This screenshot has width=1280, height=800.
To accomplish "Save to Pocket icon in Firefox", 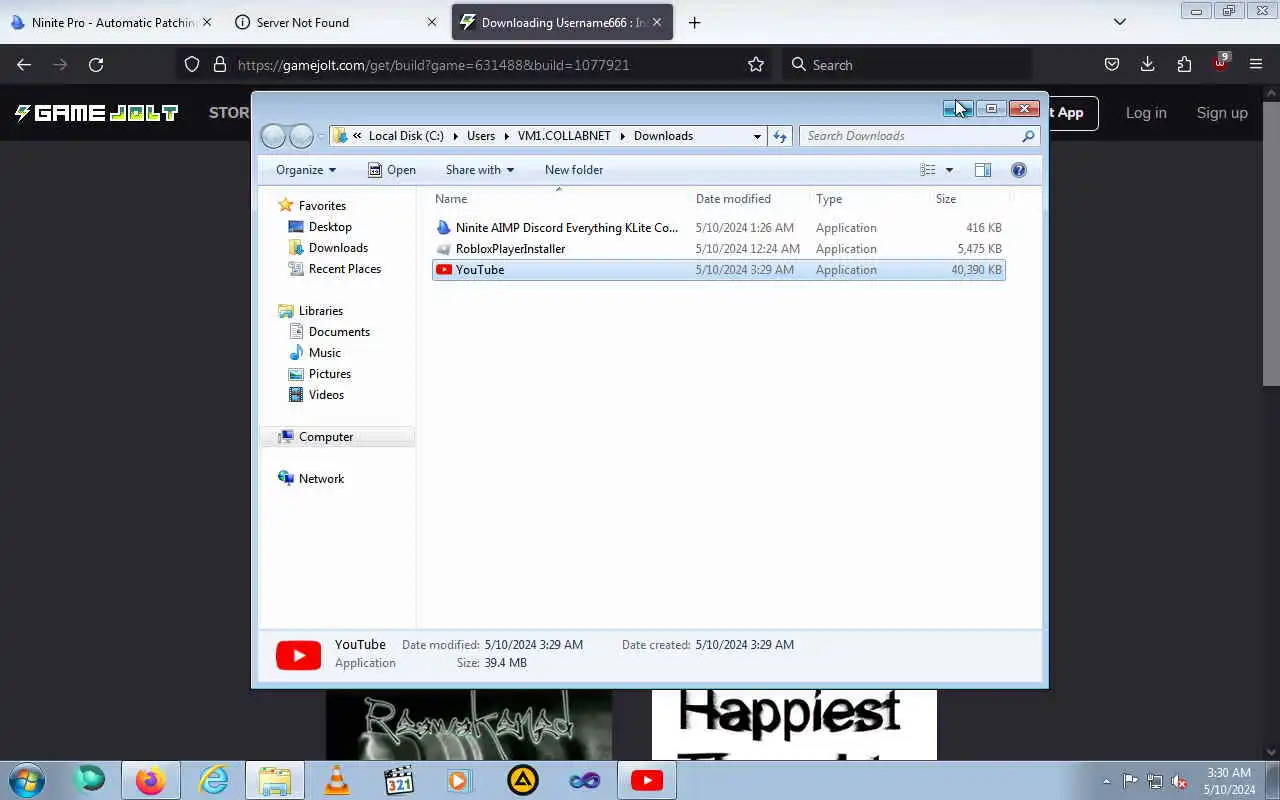I will pyautogui.click(x=1112, y=65).
